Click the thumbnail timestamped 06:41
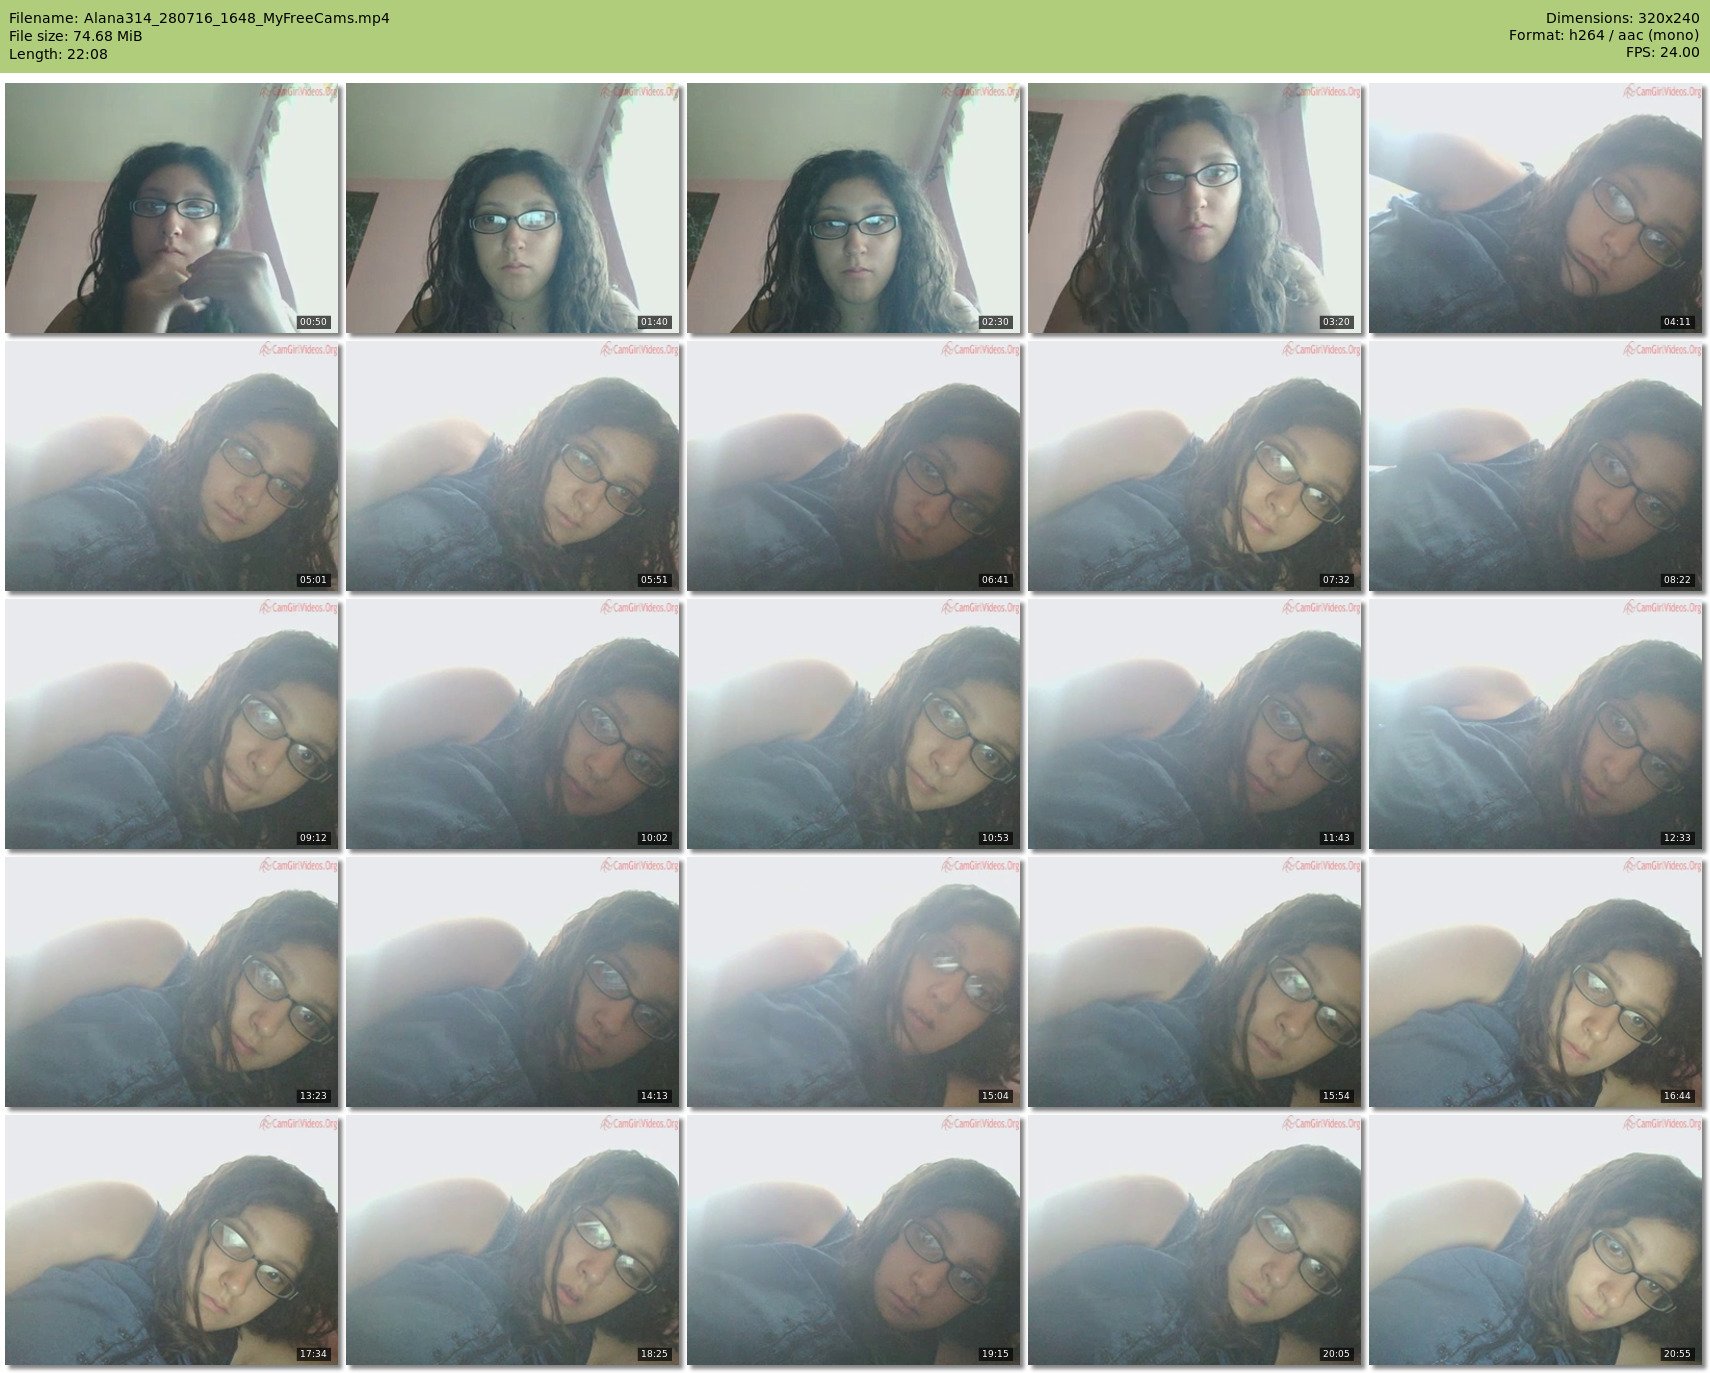 click(853, 466)
